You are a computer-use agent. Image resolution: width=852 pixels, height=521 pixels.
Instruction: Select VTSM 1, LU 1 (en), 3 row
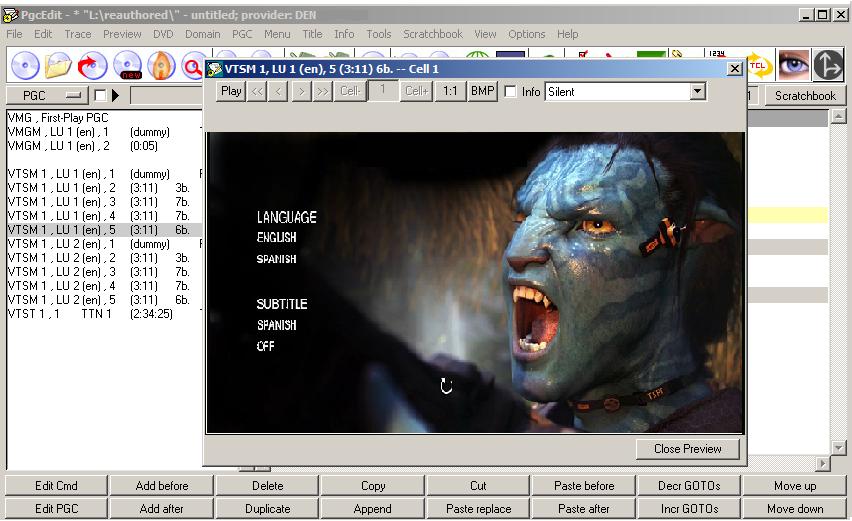104,202
